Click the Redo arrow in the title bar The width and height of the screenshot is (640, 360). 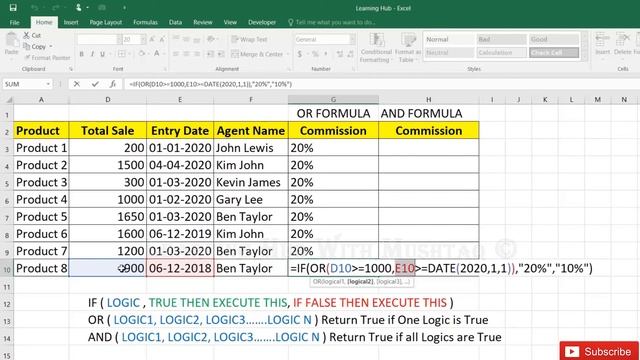(55, 7)
